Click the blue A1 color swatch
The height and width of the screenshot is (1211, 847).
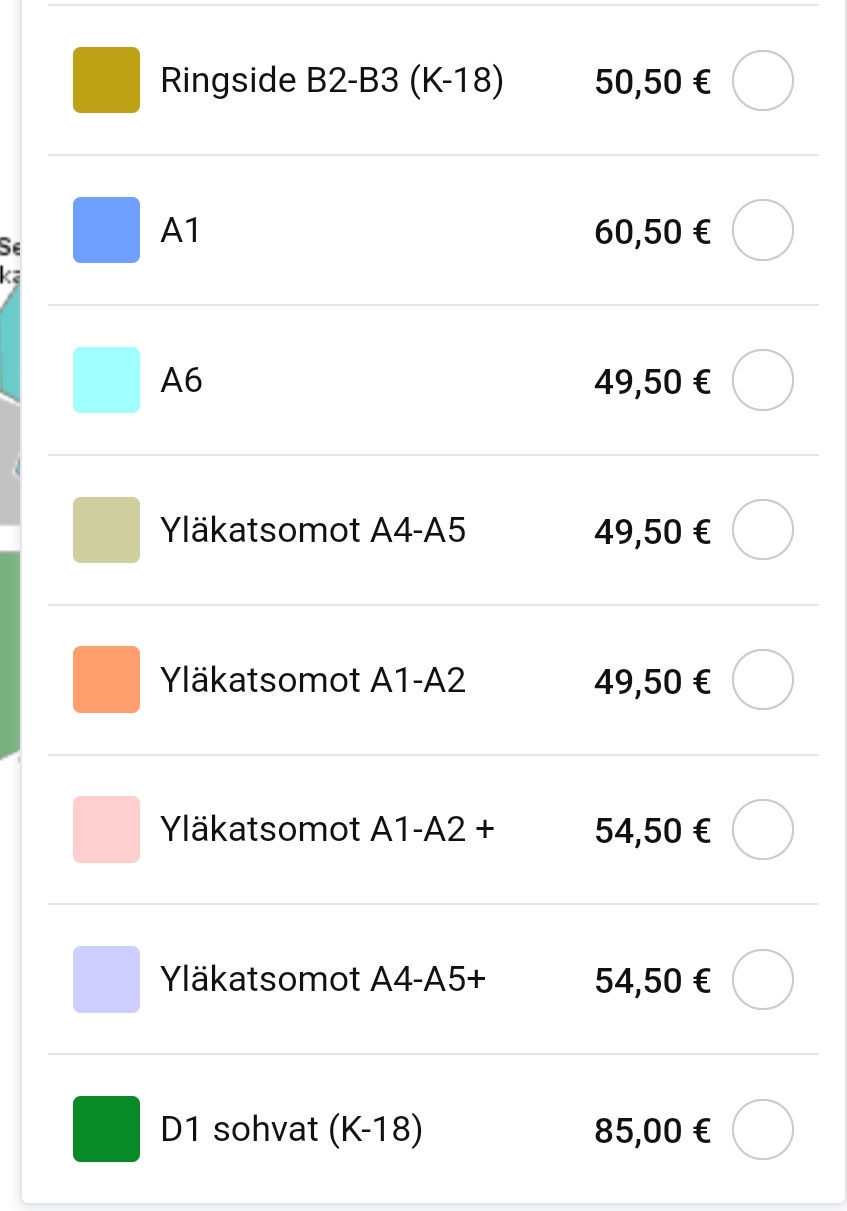click(106, 231)
